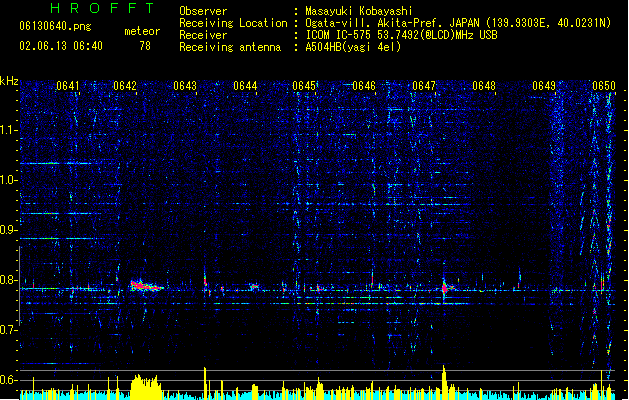Click the Receiving antenna label
629x400 pixels.
point(230,47)
